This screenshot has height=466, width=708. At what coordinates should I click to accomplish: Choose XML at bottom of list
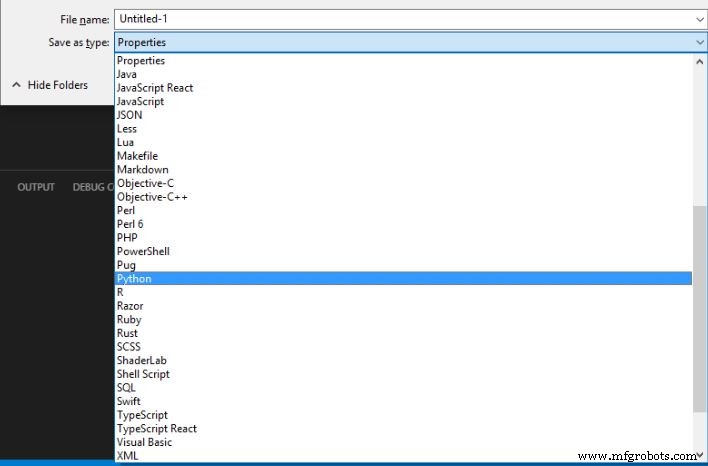pyautogui.click(x=127, y=456)
